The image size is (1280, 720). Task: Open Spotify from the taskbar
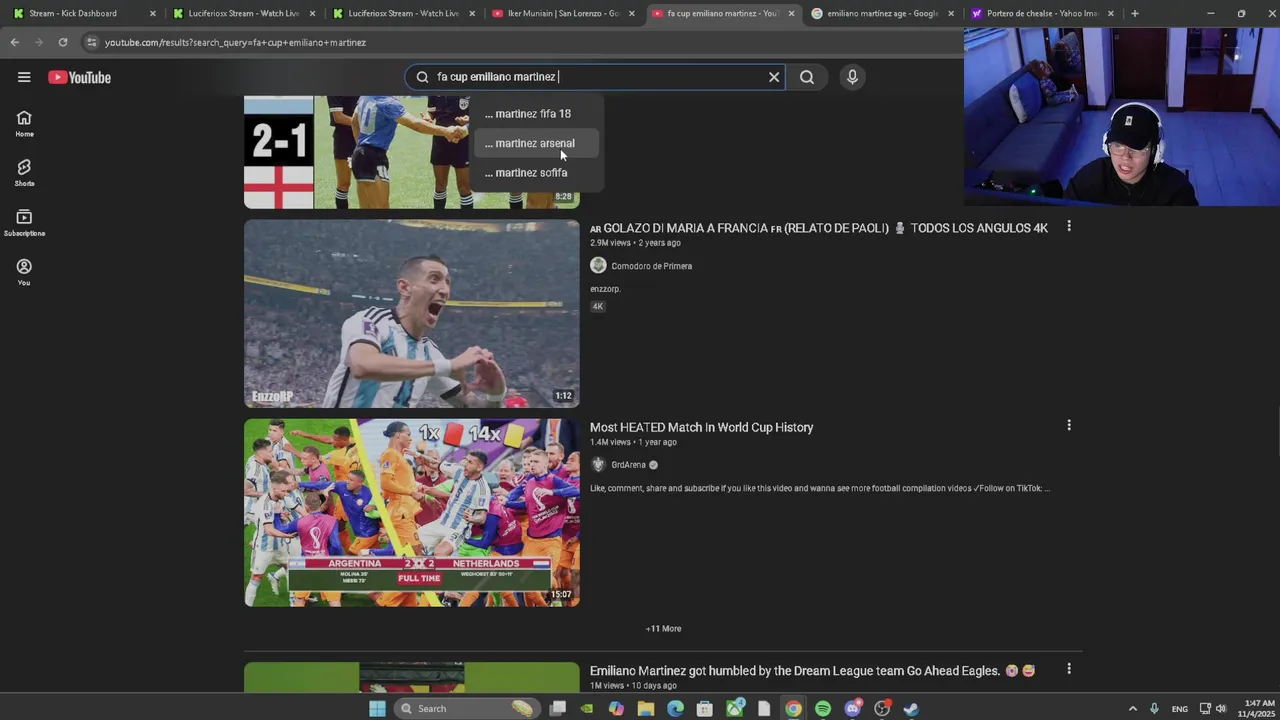pyautogui.click(x=823, y=709)
